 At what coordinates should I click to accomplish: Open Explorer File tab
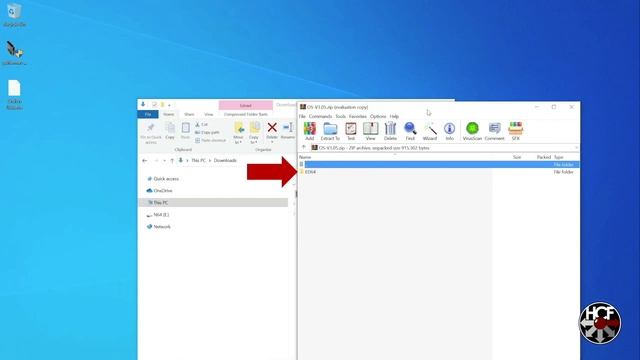click(x=148, y=114)
